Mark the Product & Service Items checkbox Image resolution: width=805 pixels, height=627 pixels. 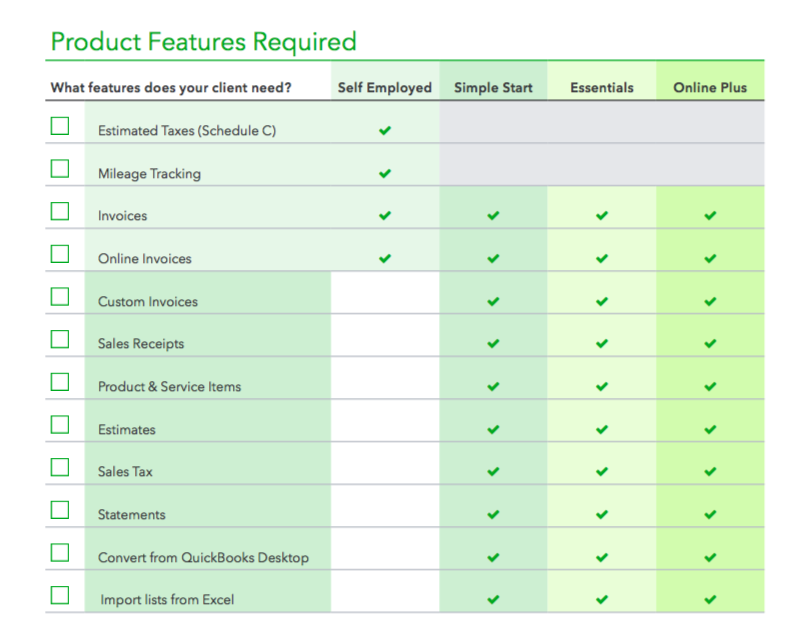pos(60,382)
